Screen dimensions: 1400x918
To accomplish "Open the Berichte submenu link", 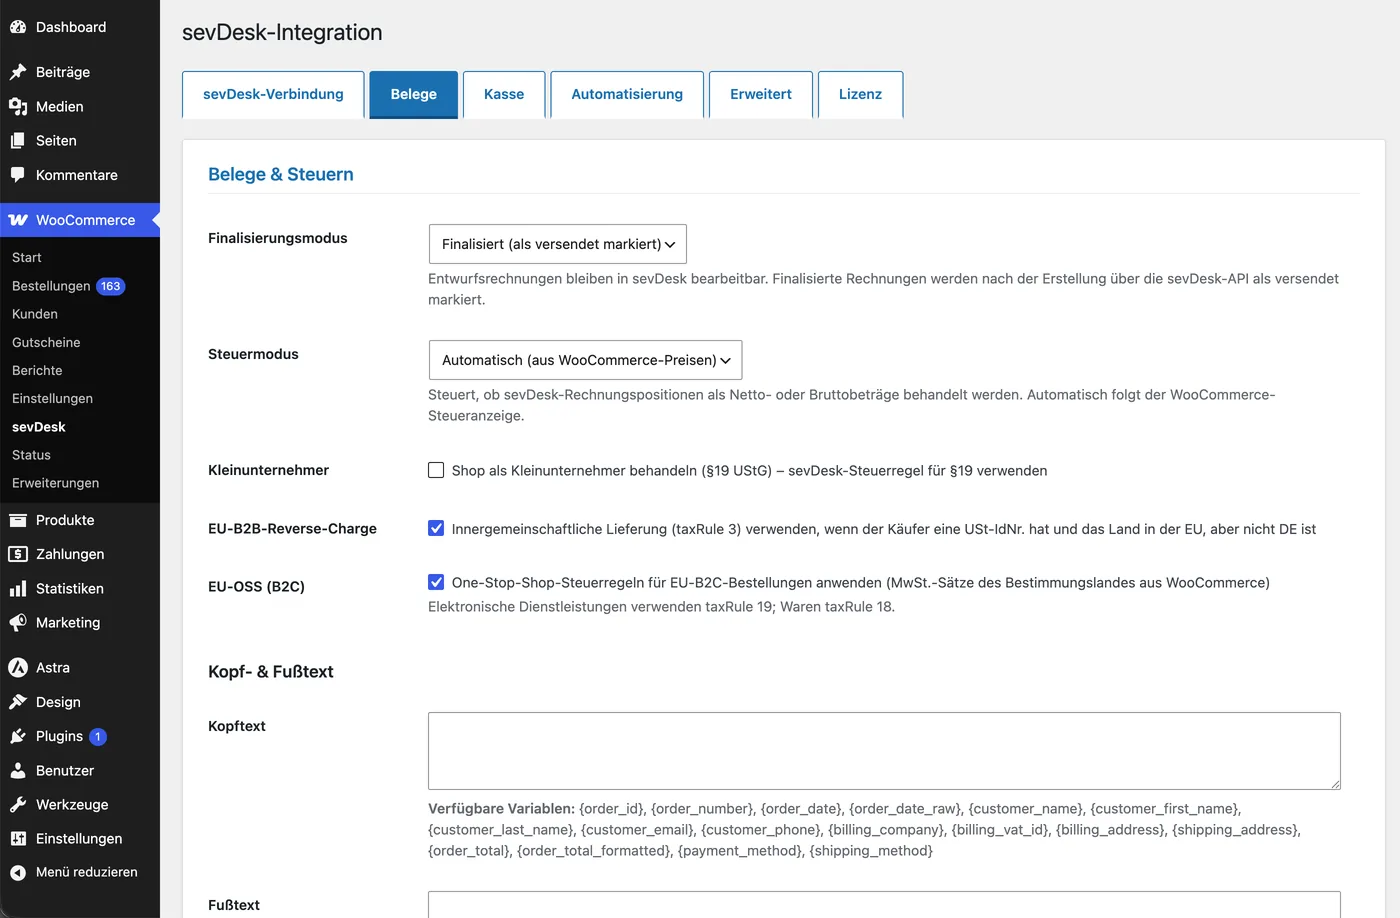I will (x=37, y=370).
